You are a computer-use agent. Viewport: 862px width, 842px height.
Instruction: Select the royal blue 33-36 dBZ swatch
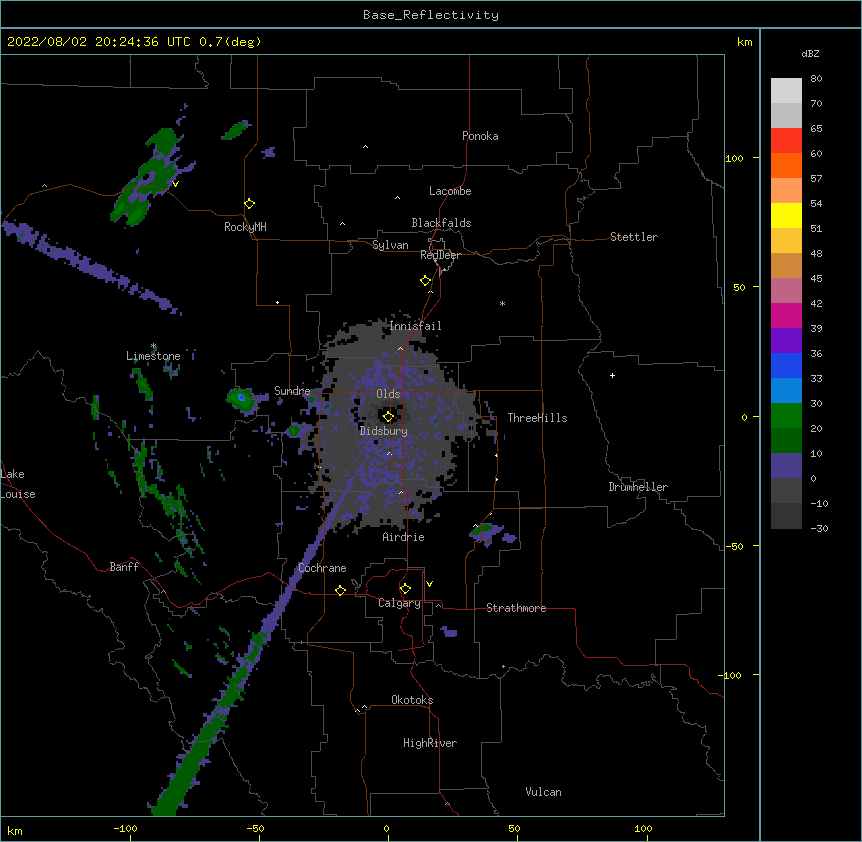coord(786,365)
